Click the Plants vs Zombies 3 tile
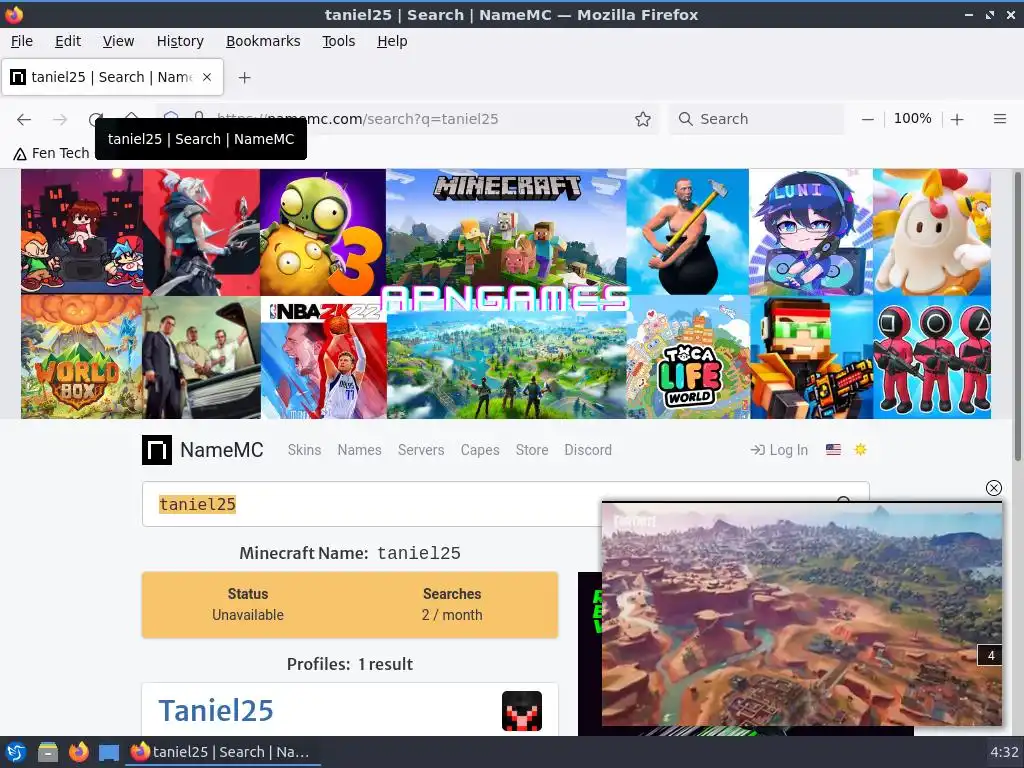 (323, 232)
